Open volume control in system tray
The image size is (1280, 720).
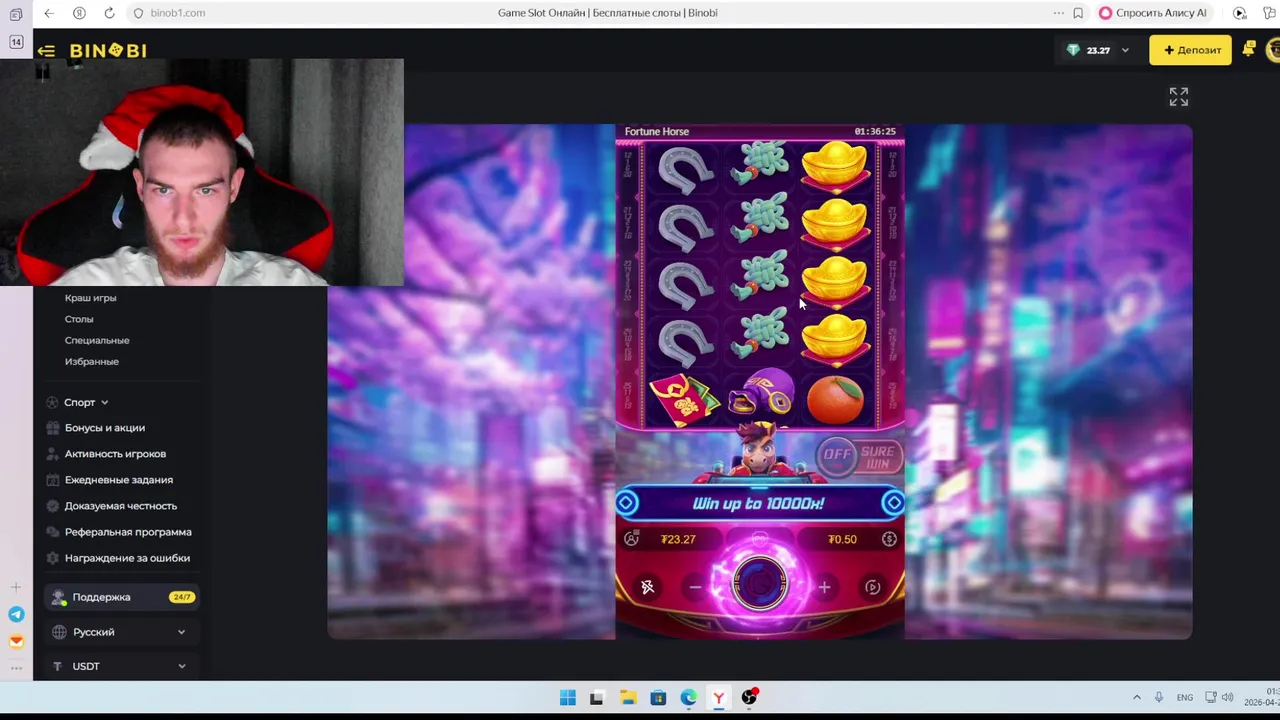[1227, 697]
